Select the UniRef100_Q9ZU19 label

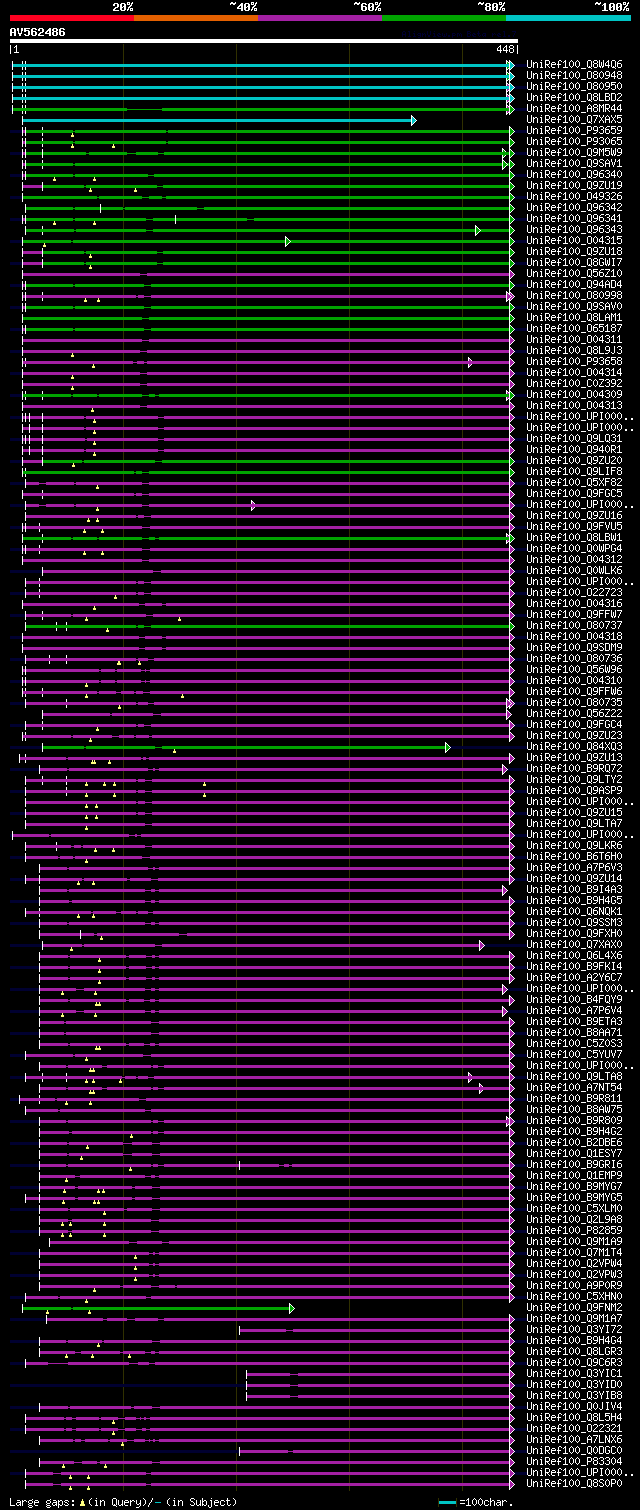click(574, 185)
